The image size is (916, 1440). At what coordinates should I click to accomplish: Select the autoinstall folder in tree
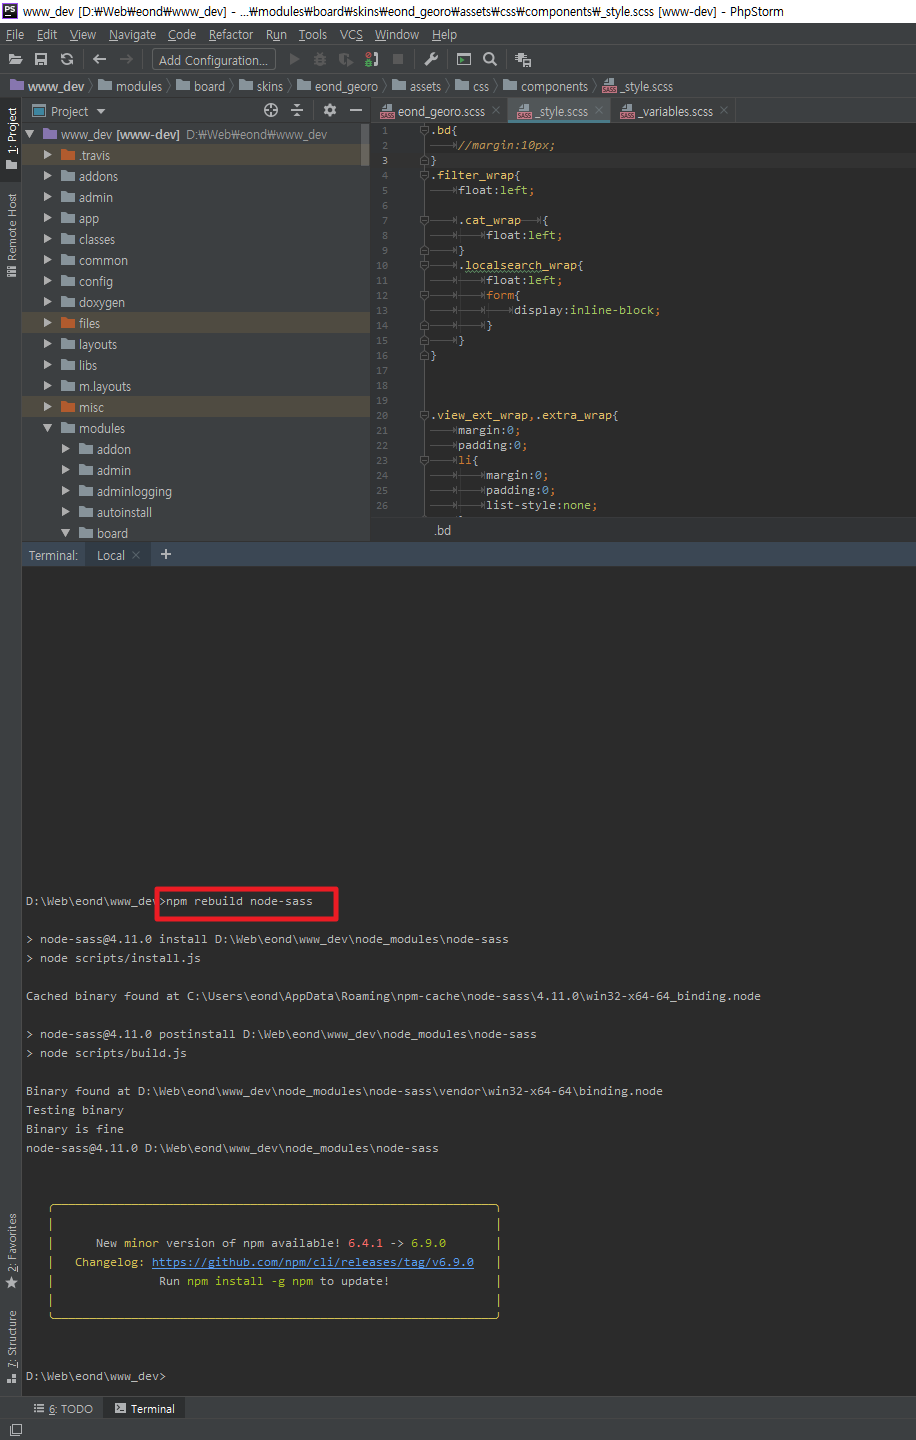pos(124,512)
